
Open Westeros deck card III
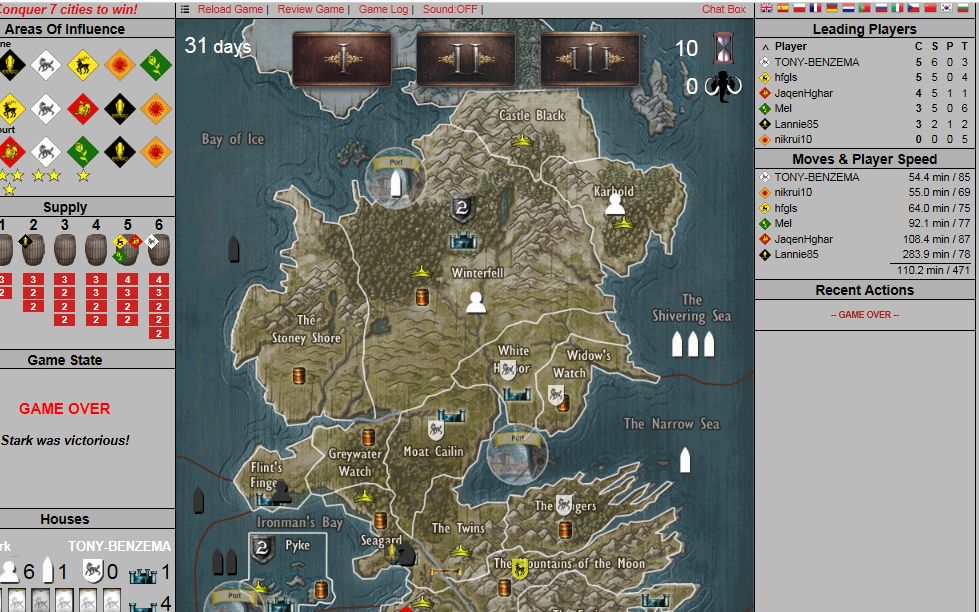(589, 59)
